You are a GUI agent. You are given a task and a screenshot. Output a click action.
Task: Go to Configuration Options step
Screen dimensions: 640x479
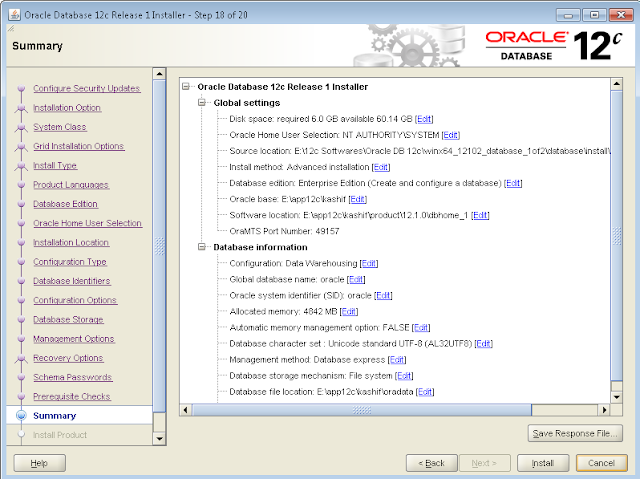click(x=75, y=300)
